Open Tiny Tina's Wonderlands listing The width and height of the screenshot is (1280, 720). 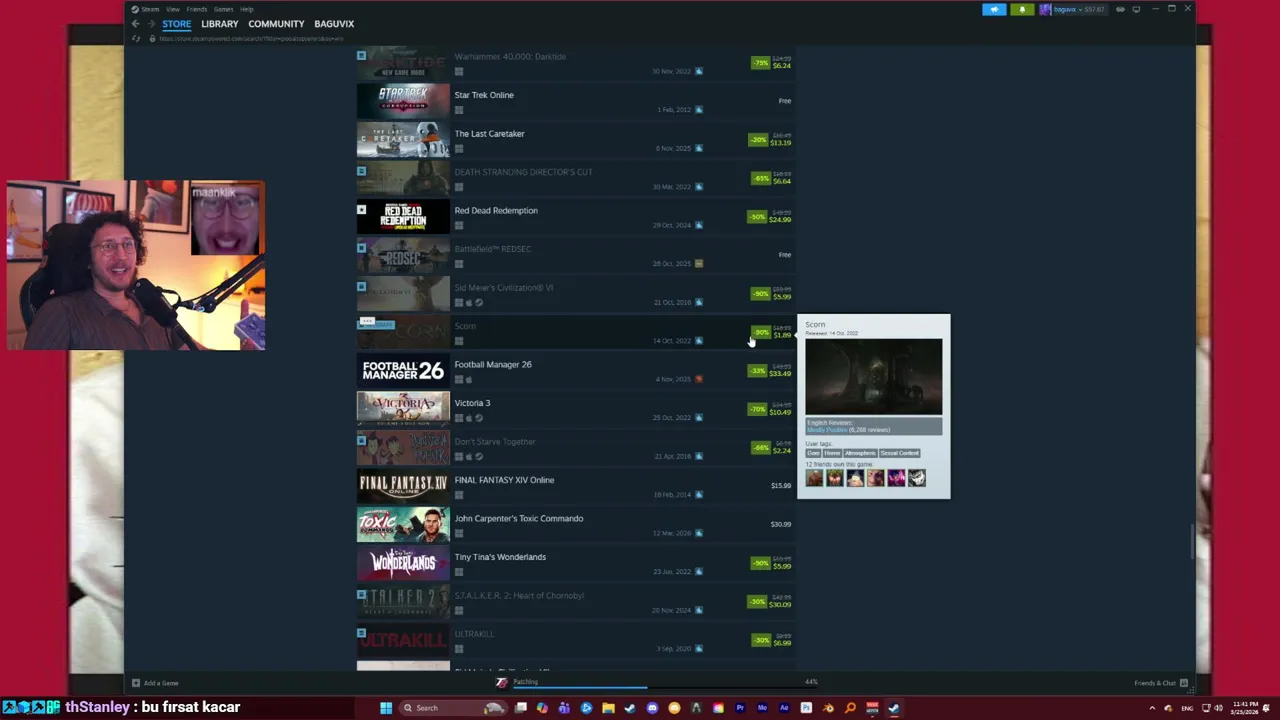coord(577,563)
